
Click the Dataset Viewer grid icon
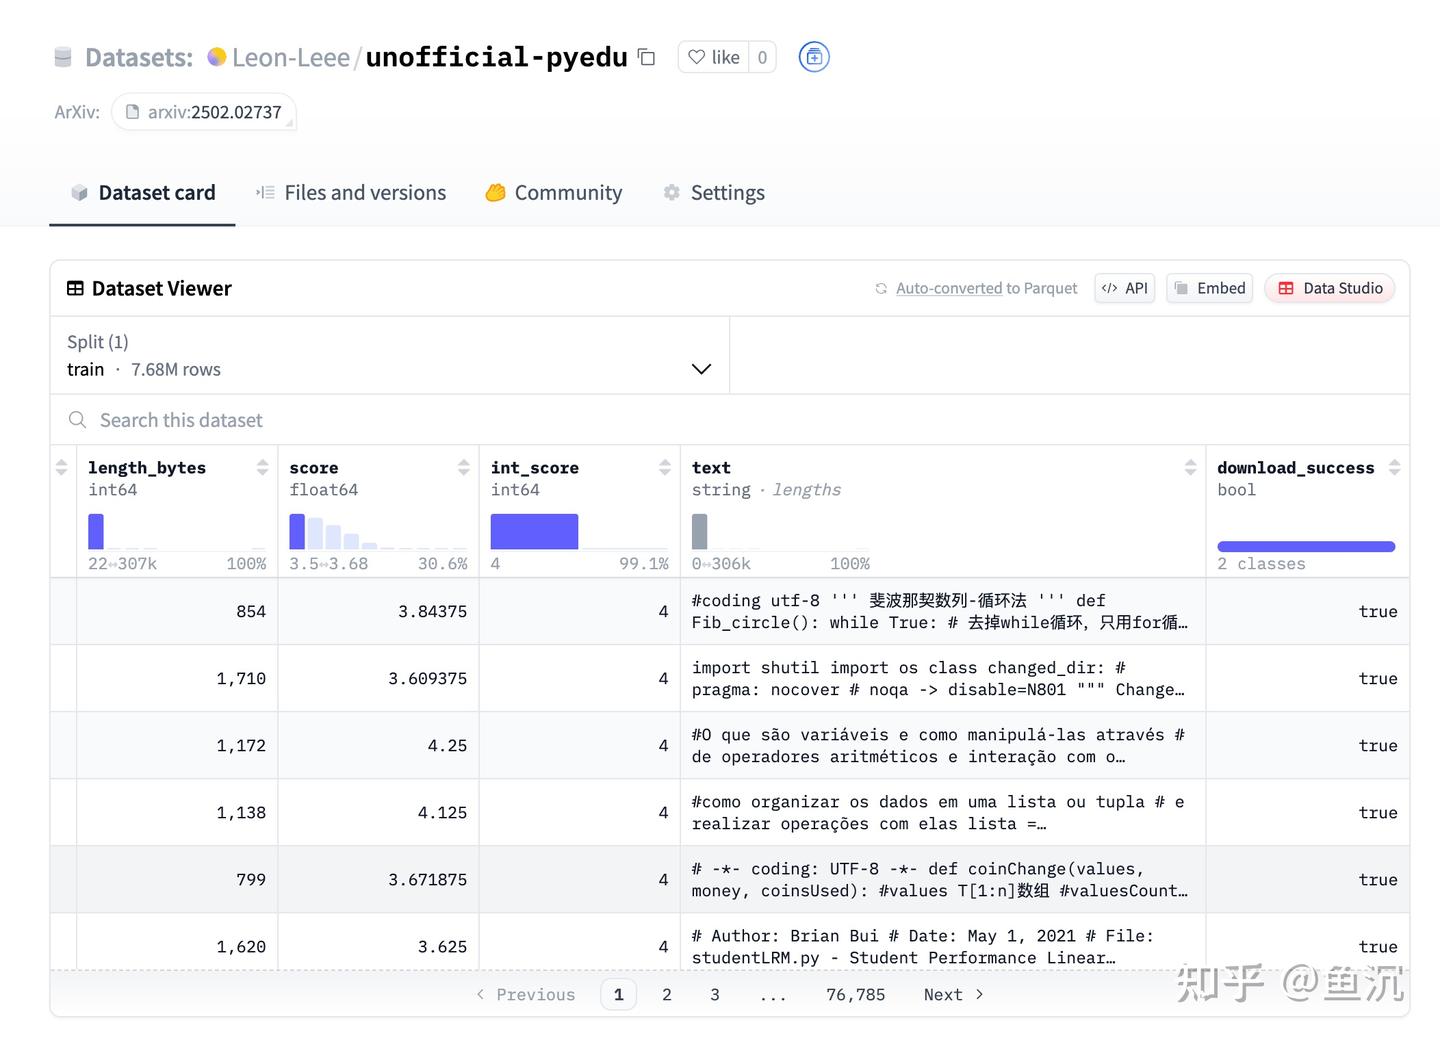tap(76, 288)
